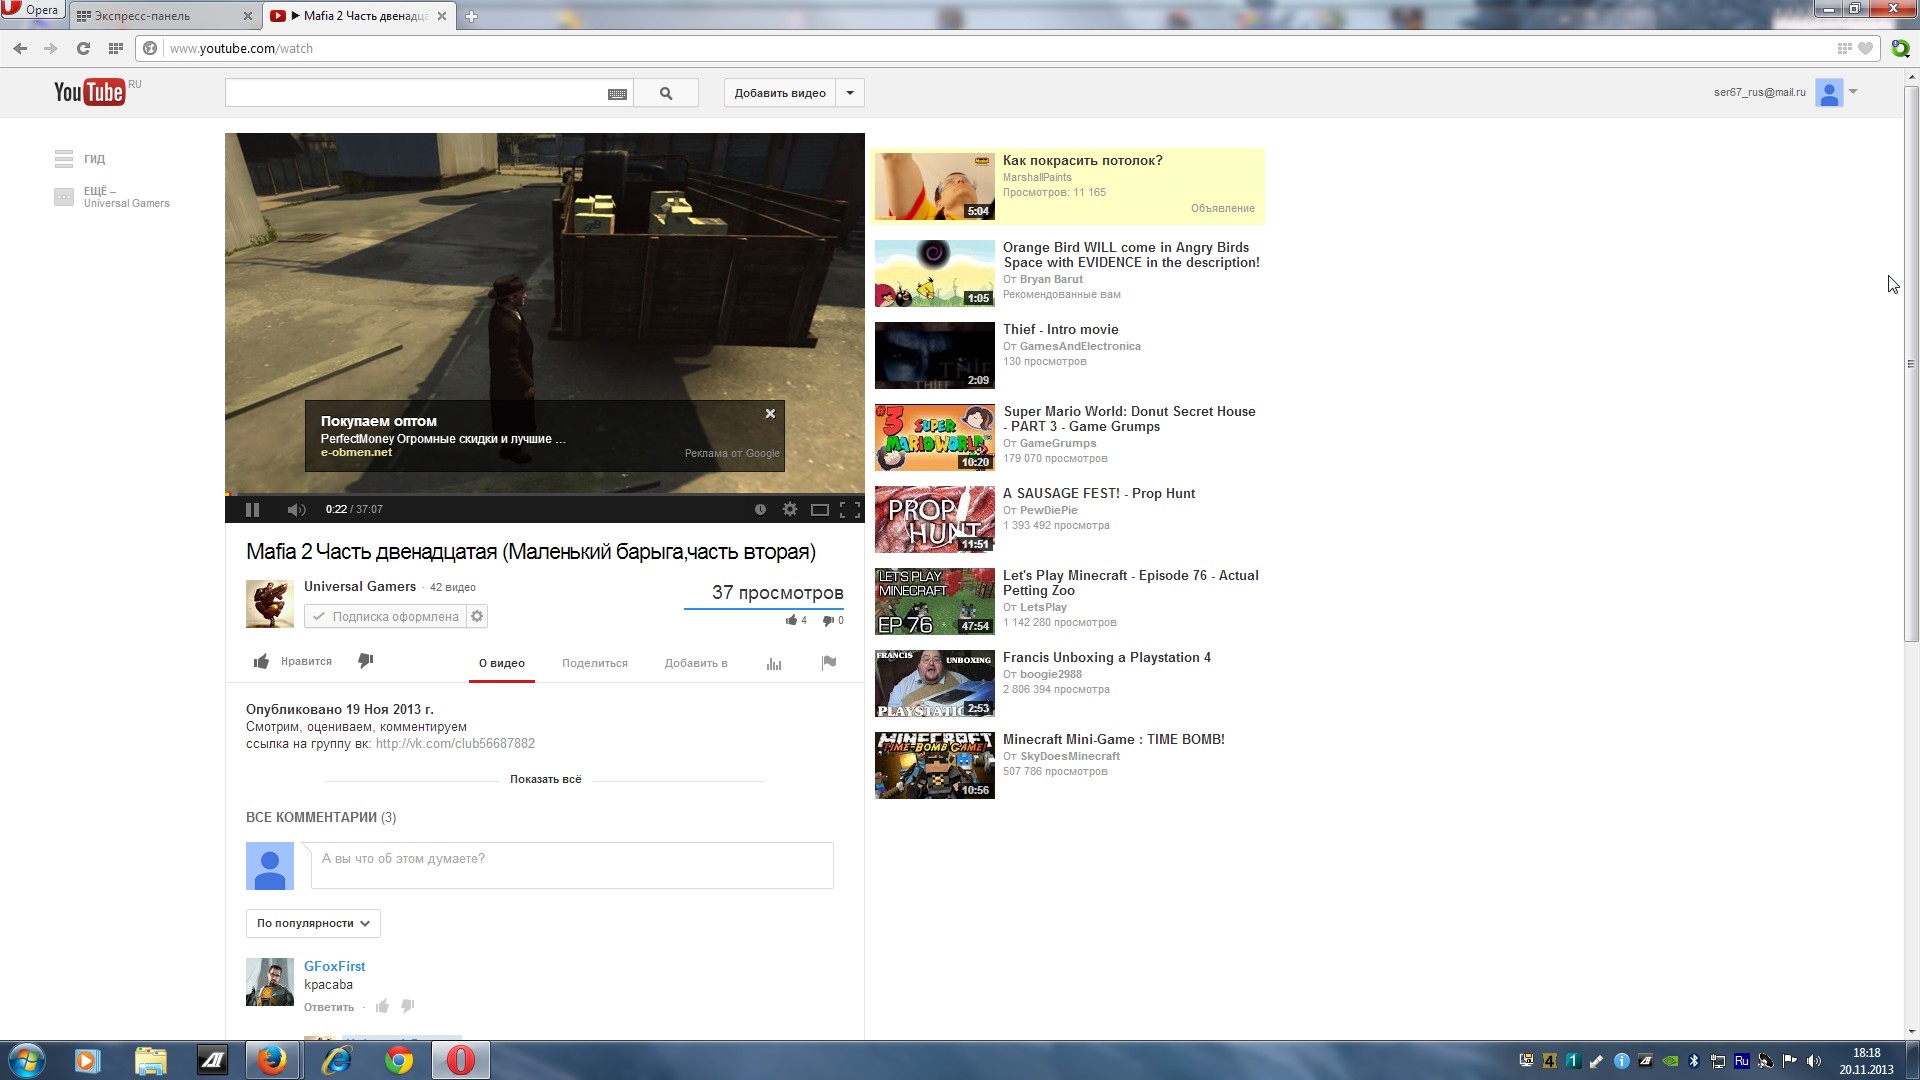This screenshot has width=1920, height=1080.
Task: Open Windows Explorer folder in taskbar
Action: (x=150, y=1060)
